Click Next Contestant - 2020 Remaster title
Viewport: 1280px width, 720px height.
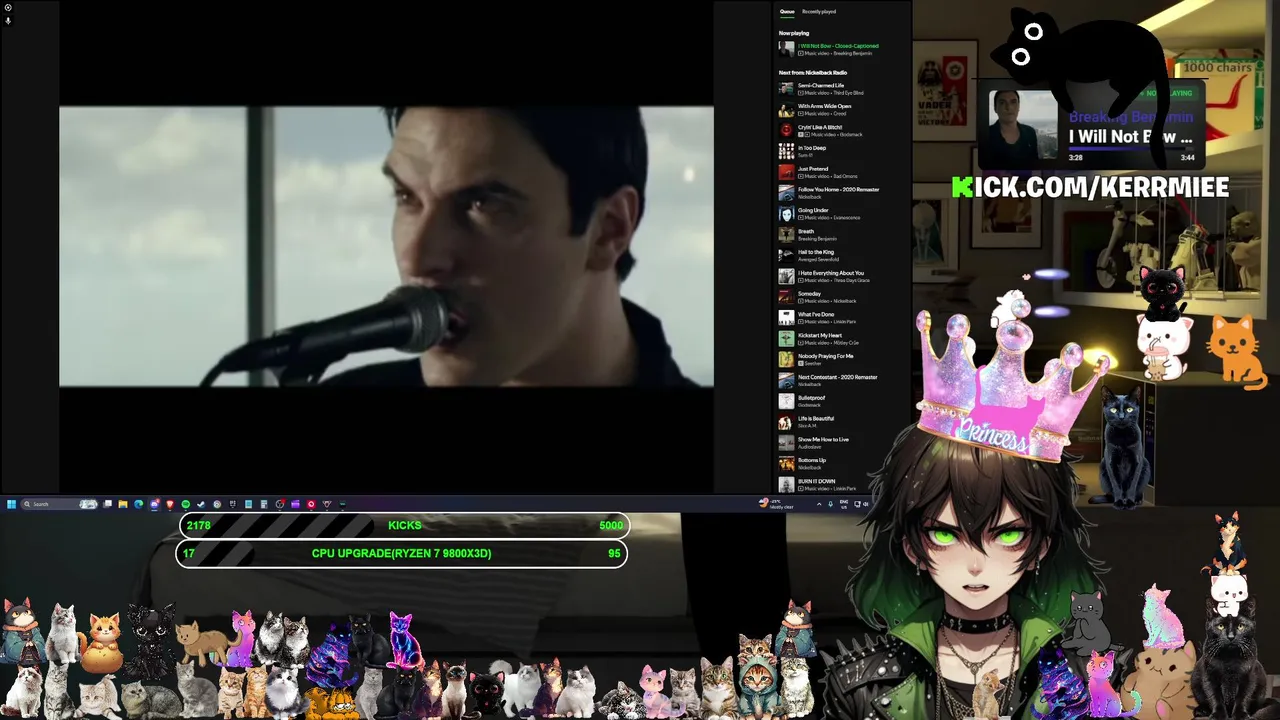point(838,377)
